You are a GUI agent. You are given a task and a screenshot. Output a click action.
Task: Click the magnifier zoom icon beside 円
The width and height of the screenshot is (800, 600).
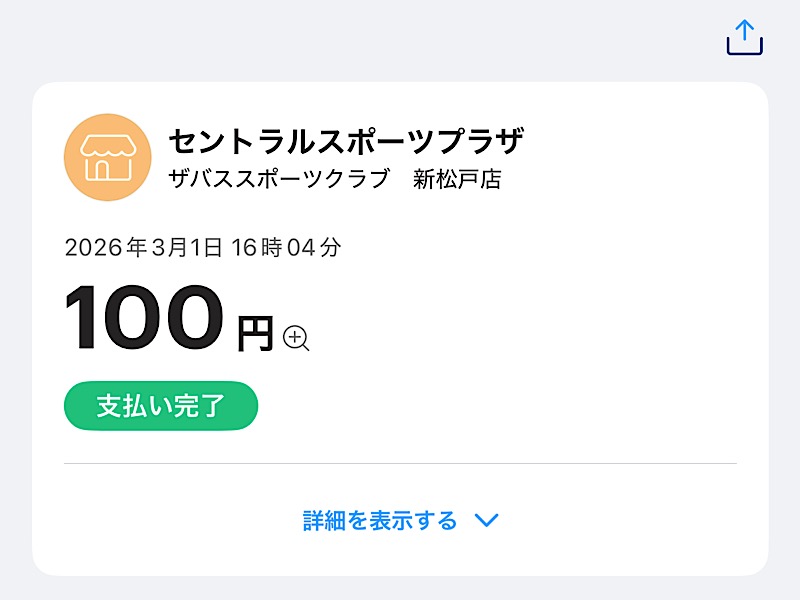point(296,338)
